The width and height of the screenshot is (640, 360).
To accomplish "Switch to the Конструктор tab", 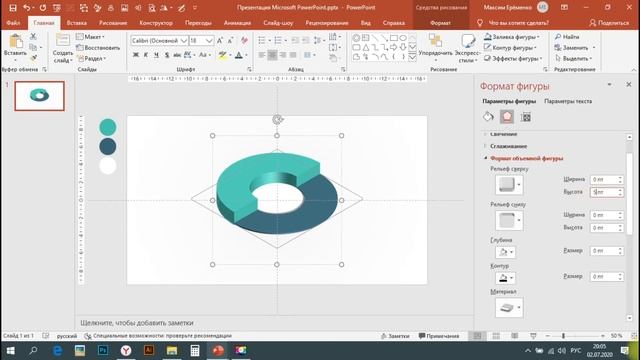I will pyautogui.click(x=156, y=23).
